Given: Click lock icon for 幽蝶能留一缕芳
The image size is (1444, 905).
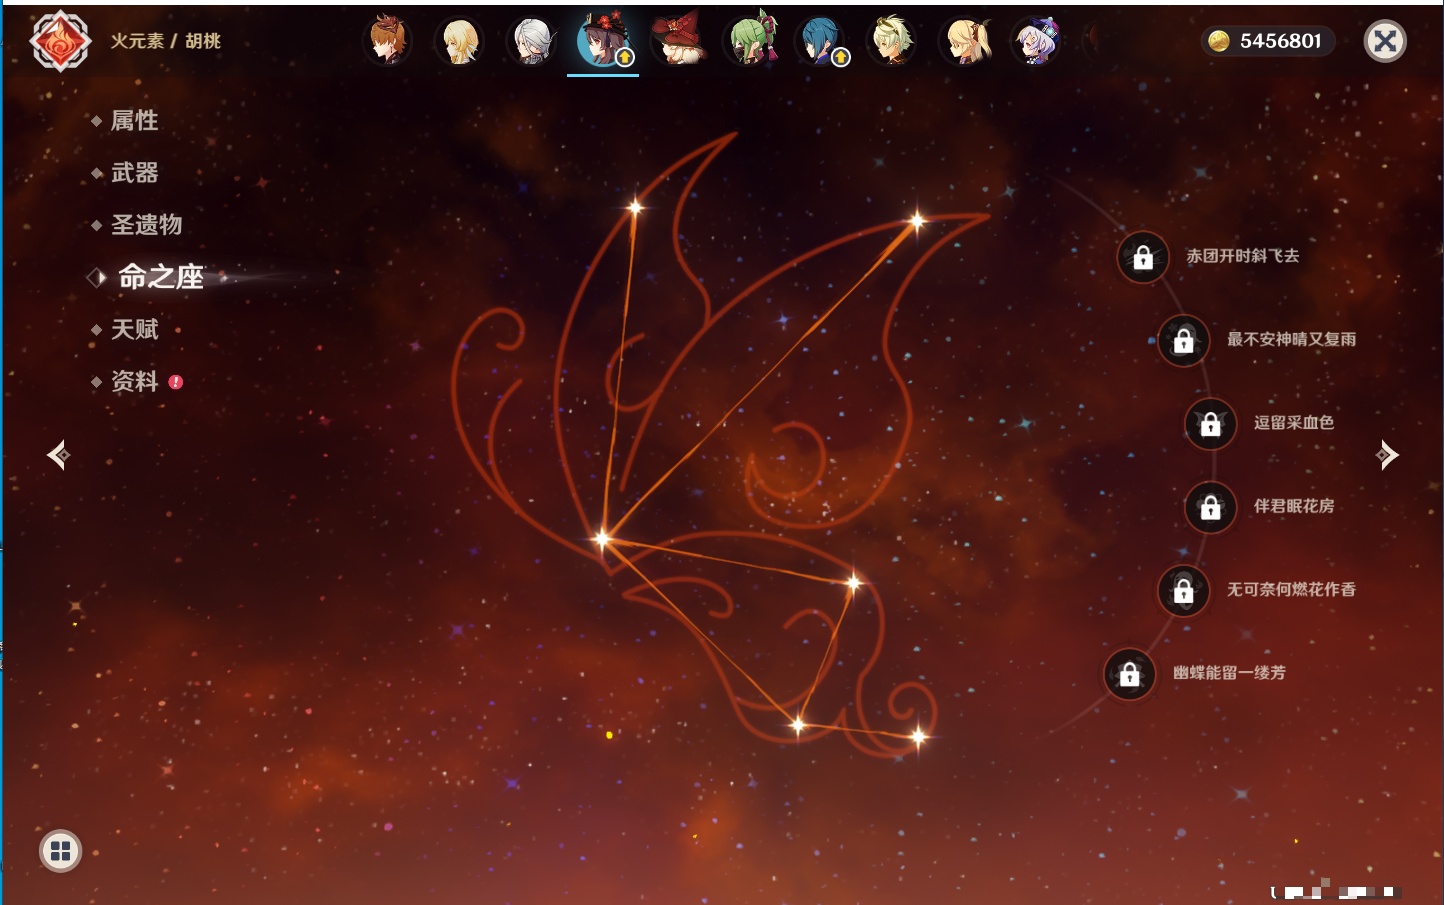Looking at the screenshot, I should pyautogui.click(x=1130, y=674).
